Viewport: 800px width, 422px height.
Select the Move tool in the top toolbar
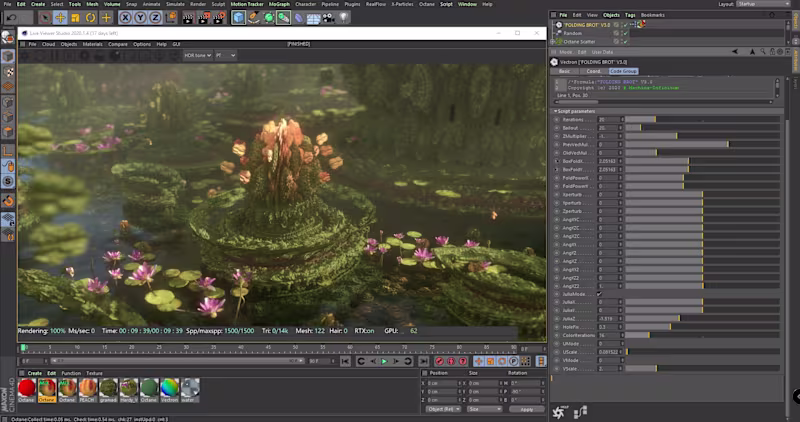point(60,17)
